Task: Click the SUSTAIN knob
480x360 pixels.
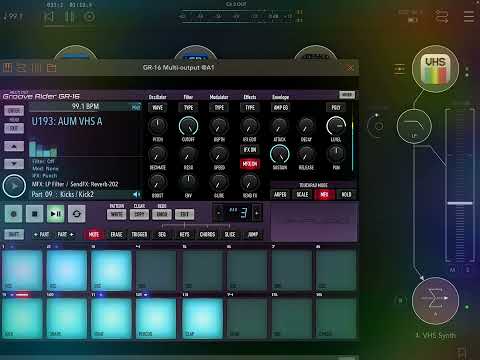Action: coord(280,154)
